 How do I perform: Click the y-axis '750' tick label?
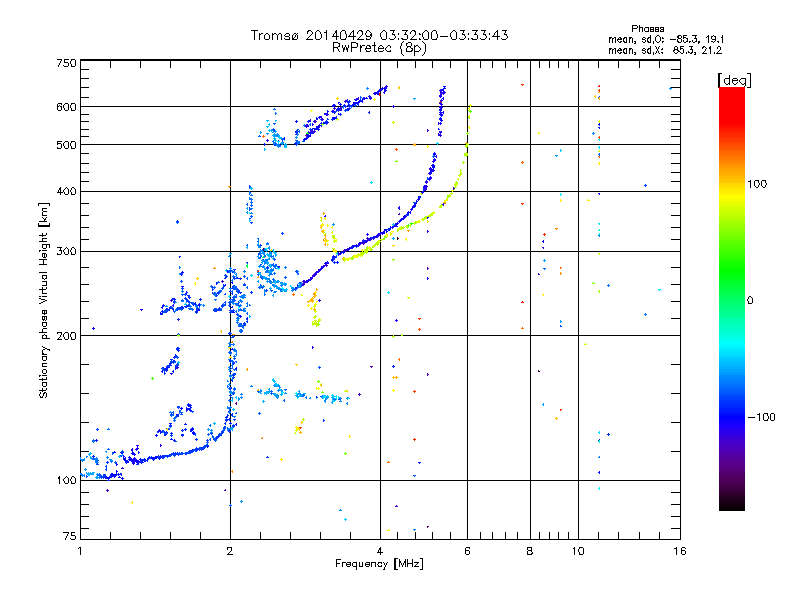(66, 63)
